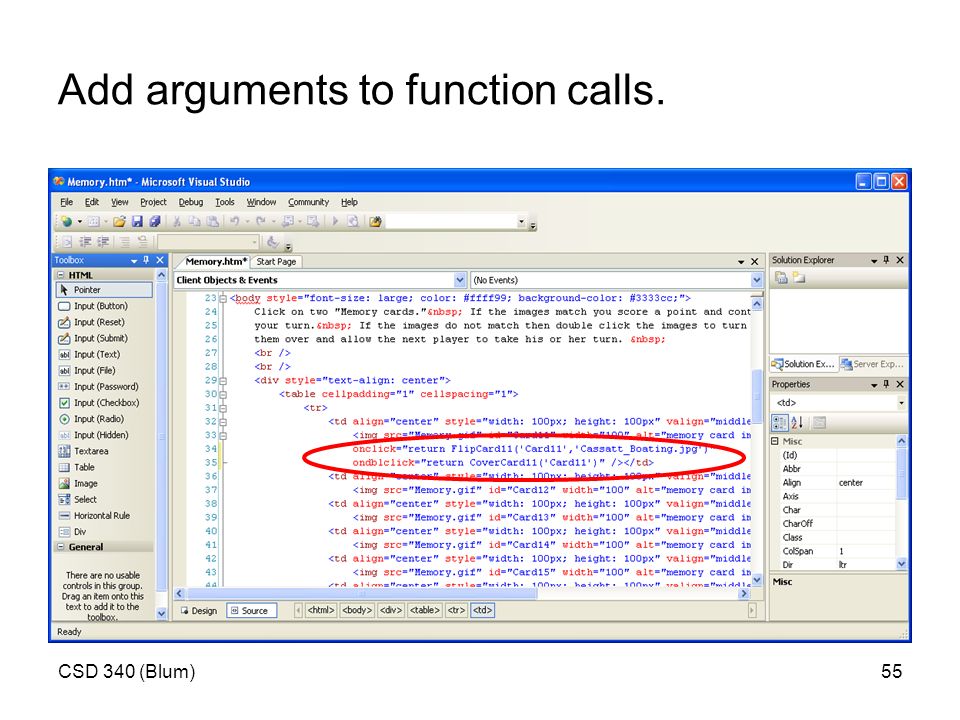Open the <td> element dropdown in Properties
This screenshot has width=960, height=720.
click(901, 403)
